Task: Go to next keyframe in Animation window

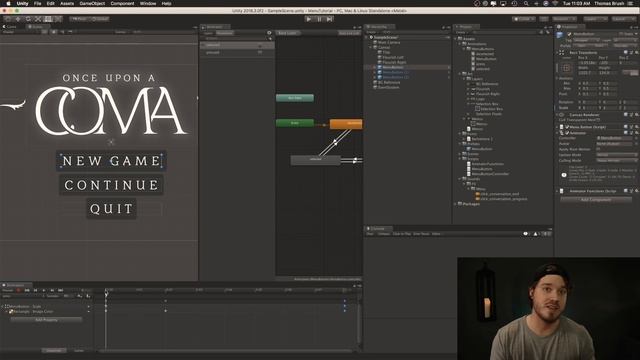Action: (x=52, y=290)
